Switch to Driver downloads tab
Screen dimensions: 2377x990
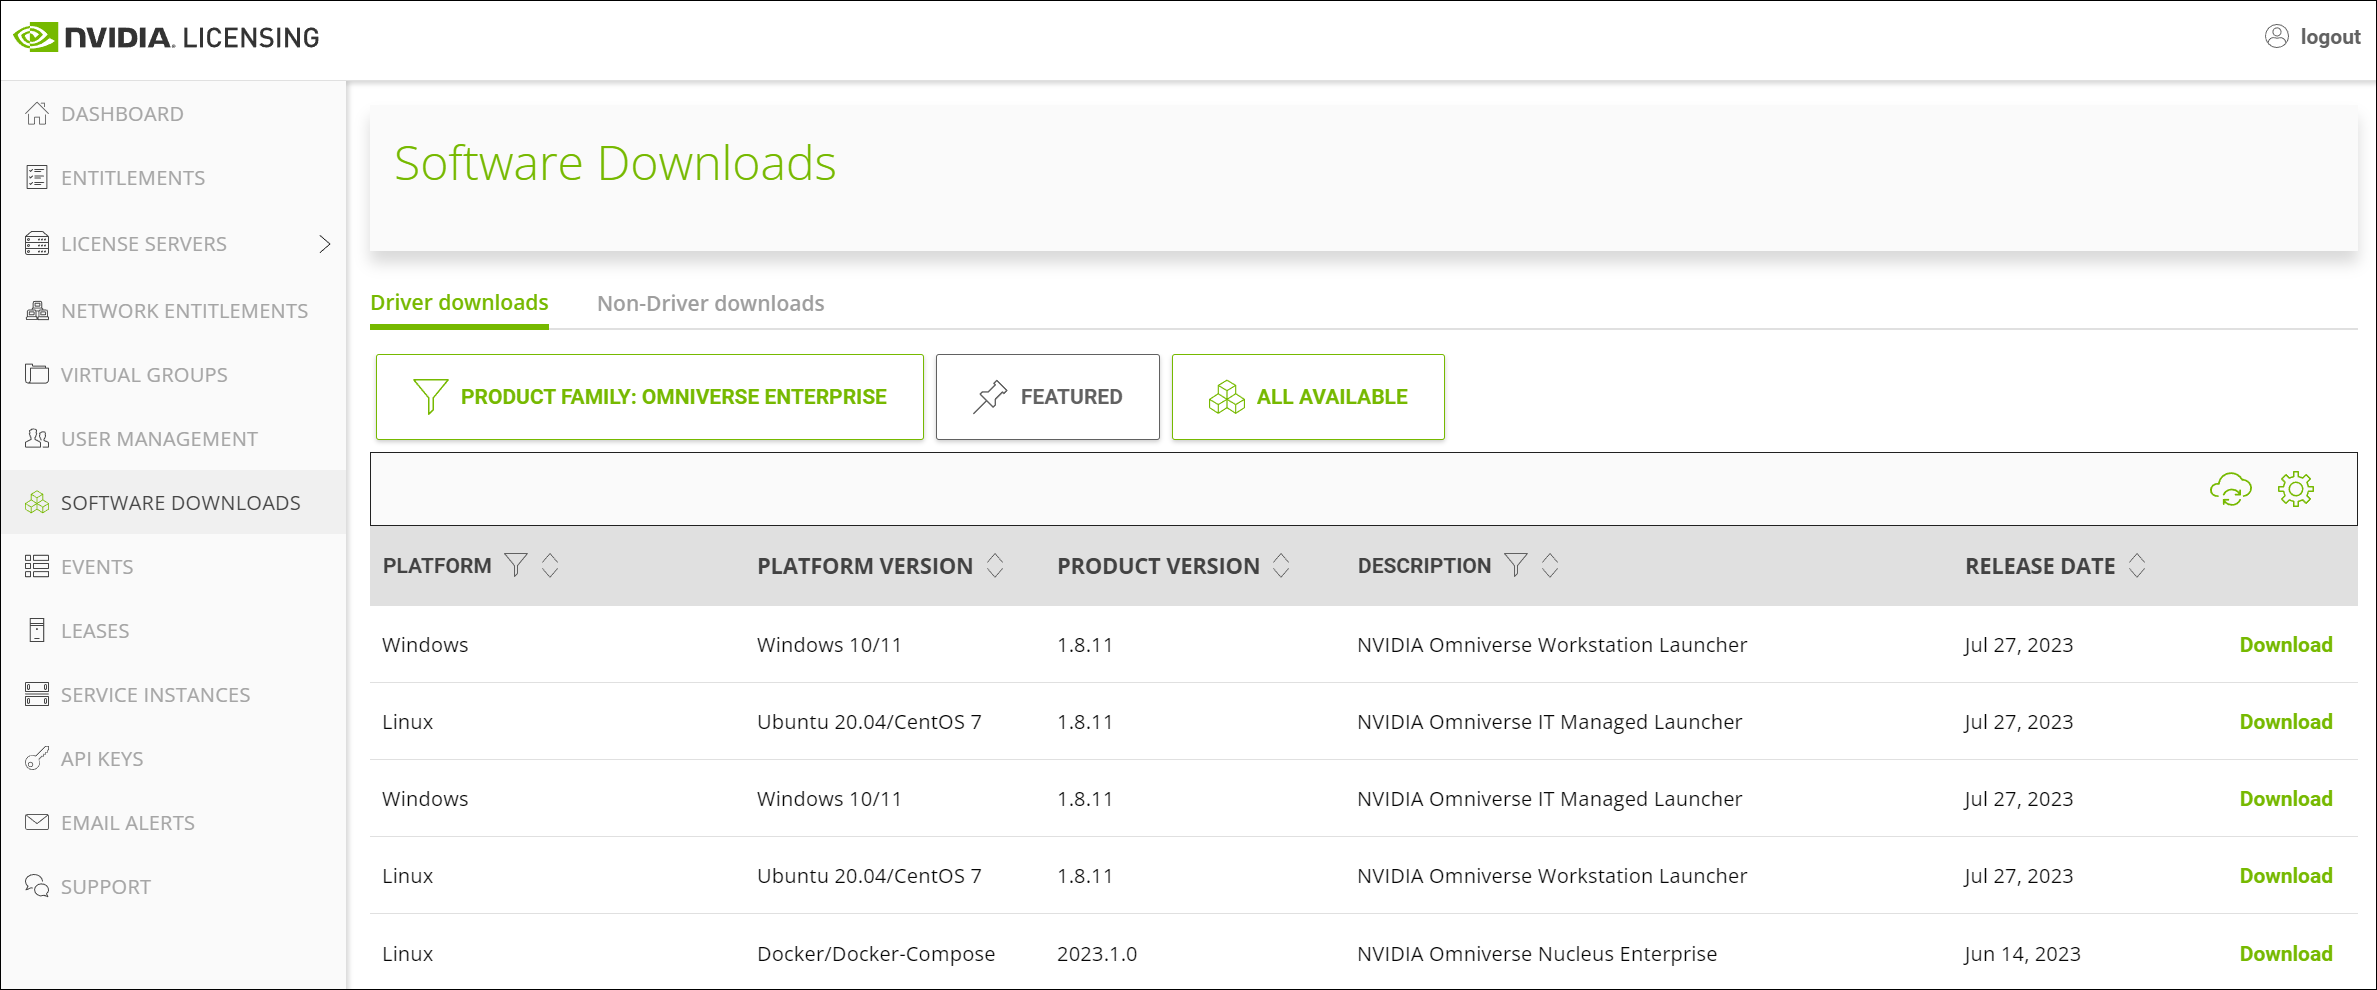pos(459,303)
